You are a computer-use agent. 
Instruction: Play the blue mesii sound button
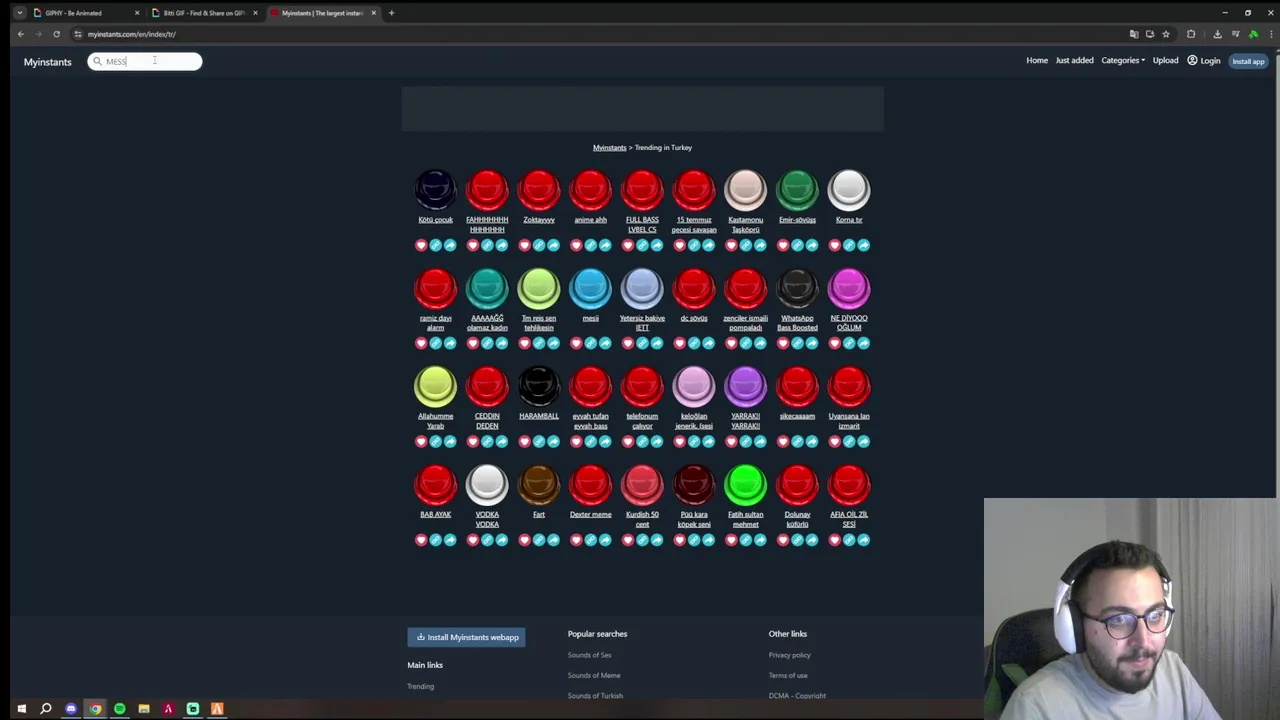(x=590, y=288)
